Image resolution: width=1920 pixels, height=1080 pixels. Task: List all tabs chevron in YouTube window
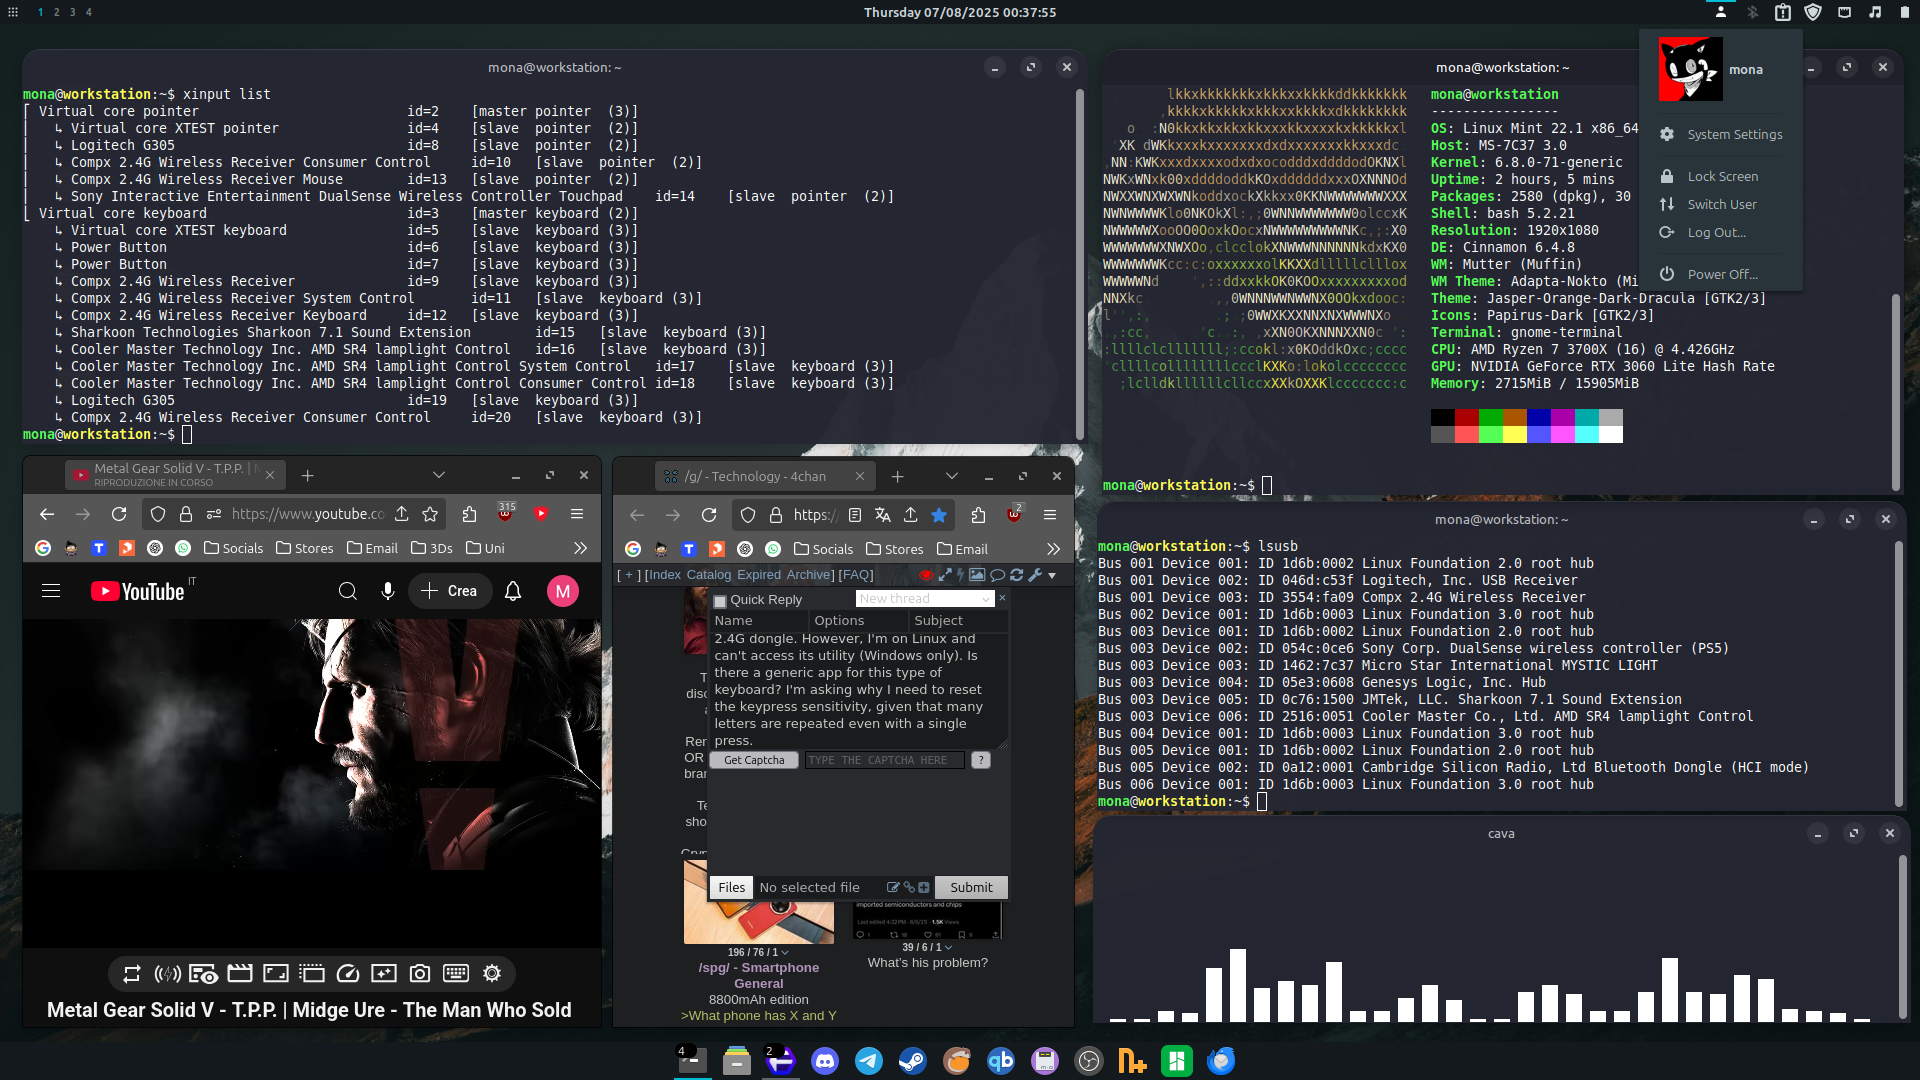(x=438, y=475)
